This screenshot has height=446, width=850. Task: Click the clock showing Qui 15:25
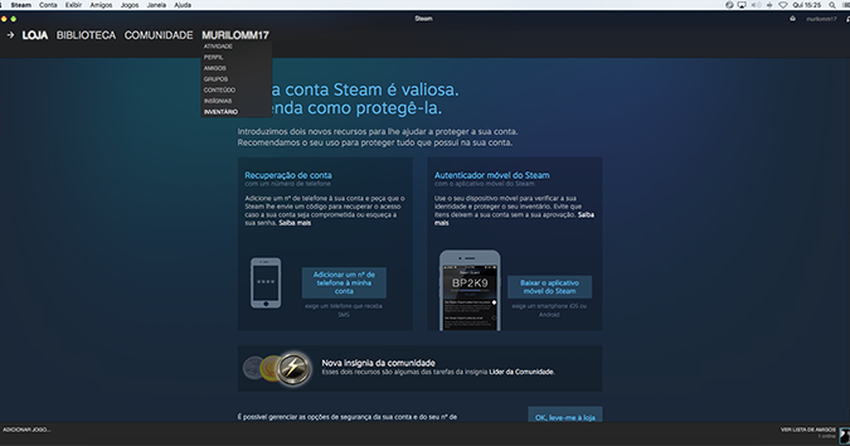point(807,5)
